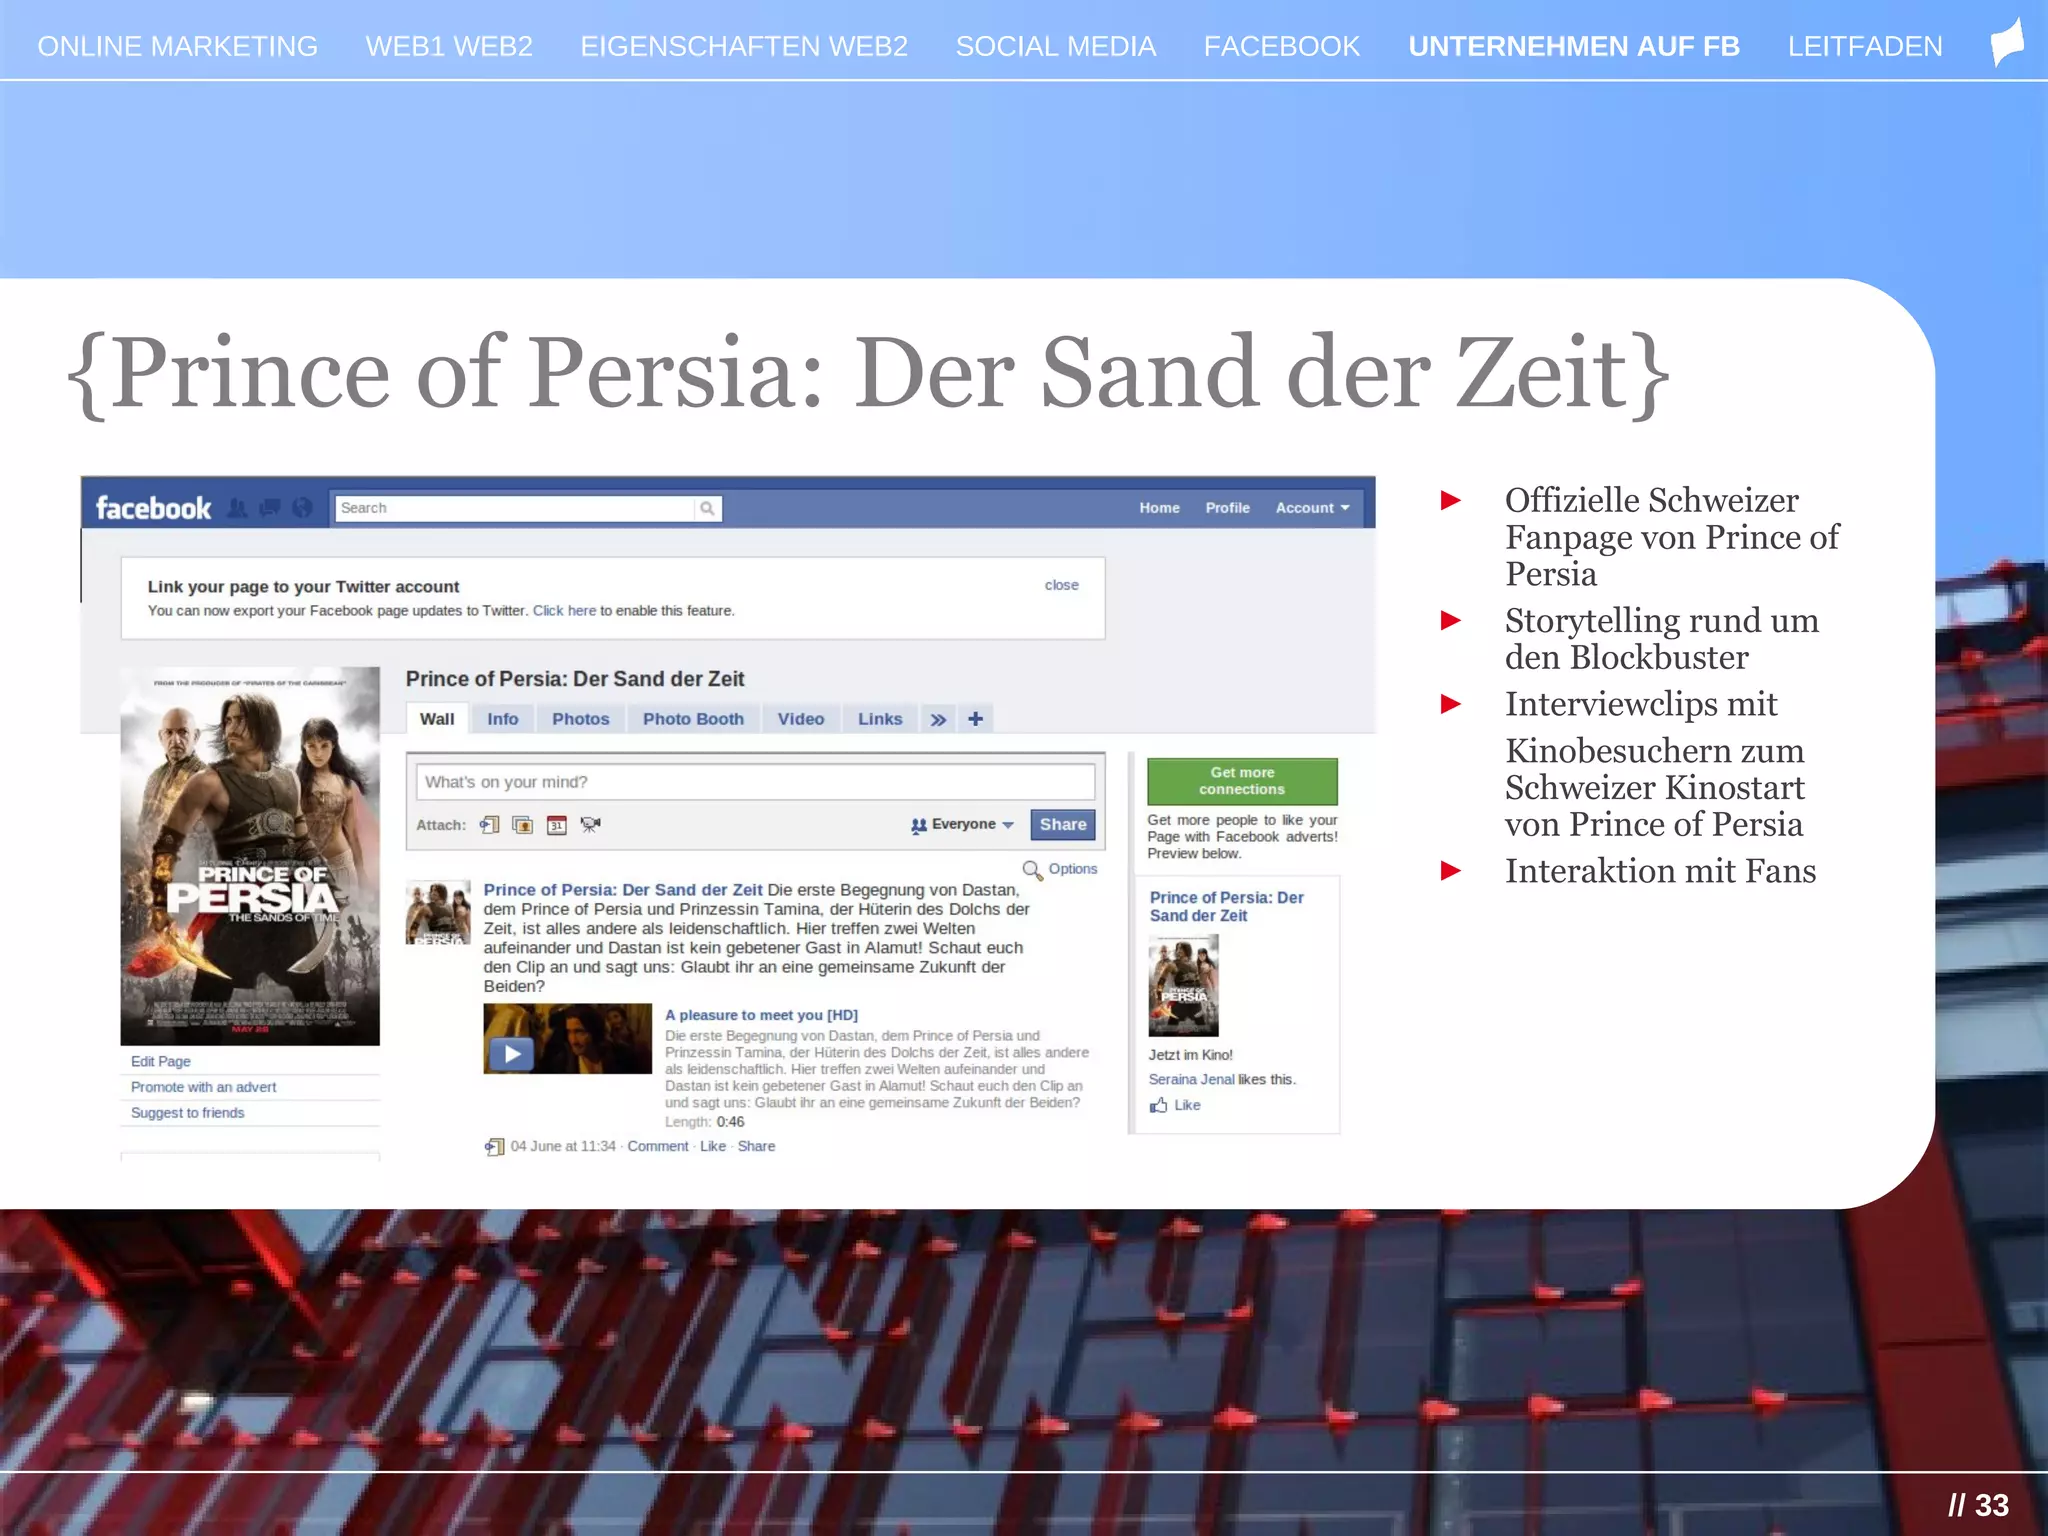Click Promote with an advert link

coord(203,1087)
